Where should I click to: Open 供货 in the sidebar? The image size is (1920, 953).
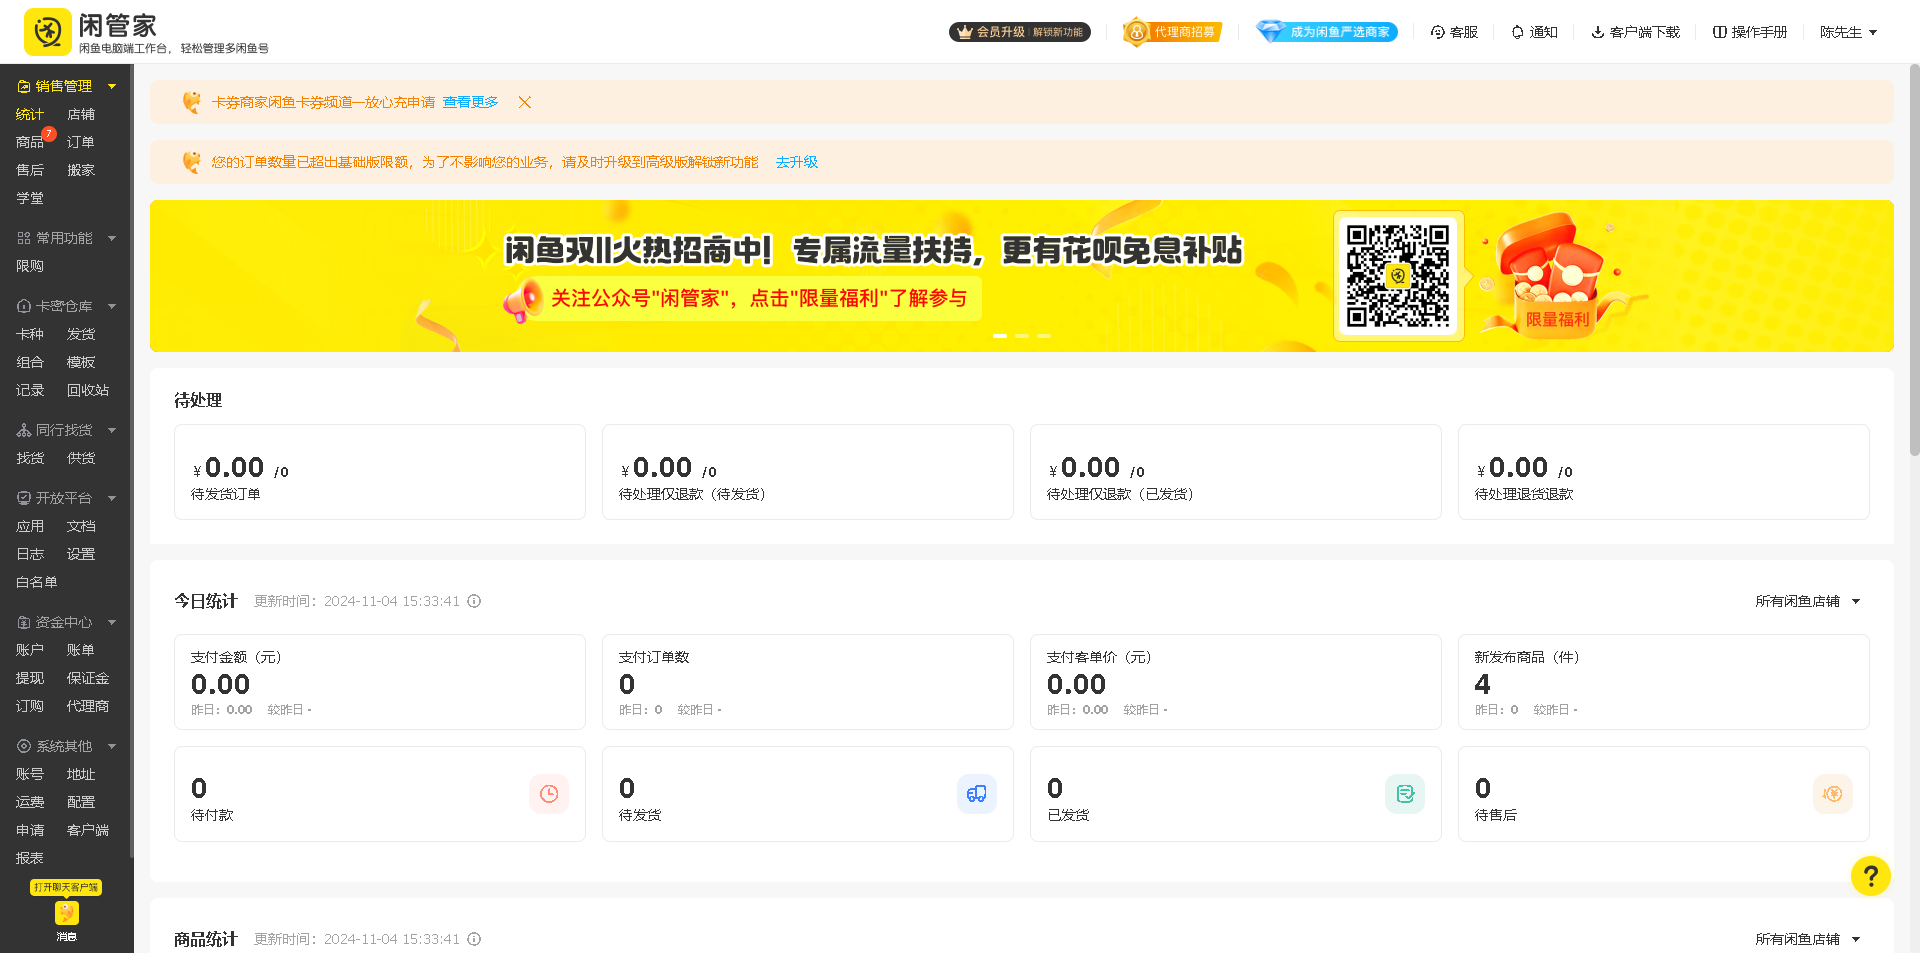[x=81, y=458]
